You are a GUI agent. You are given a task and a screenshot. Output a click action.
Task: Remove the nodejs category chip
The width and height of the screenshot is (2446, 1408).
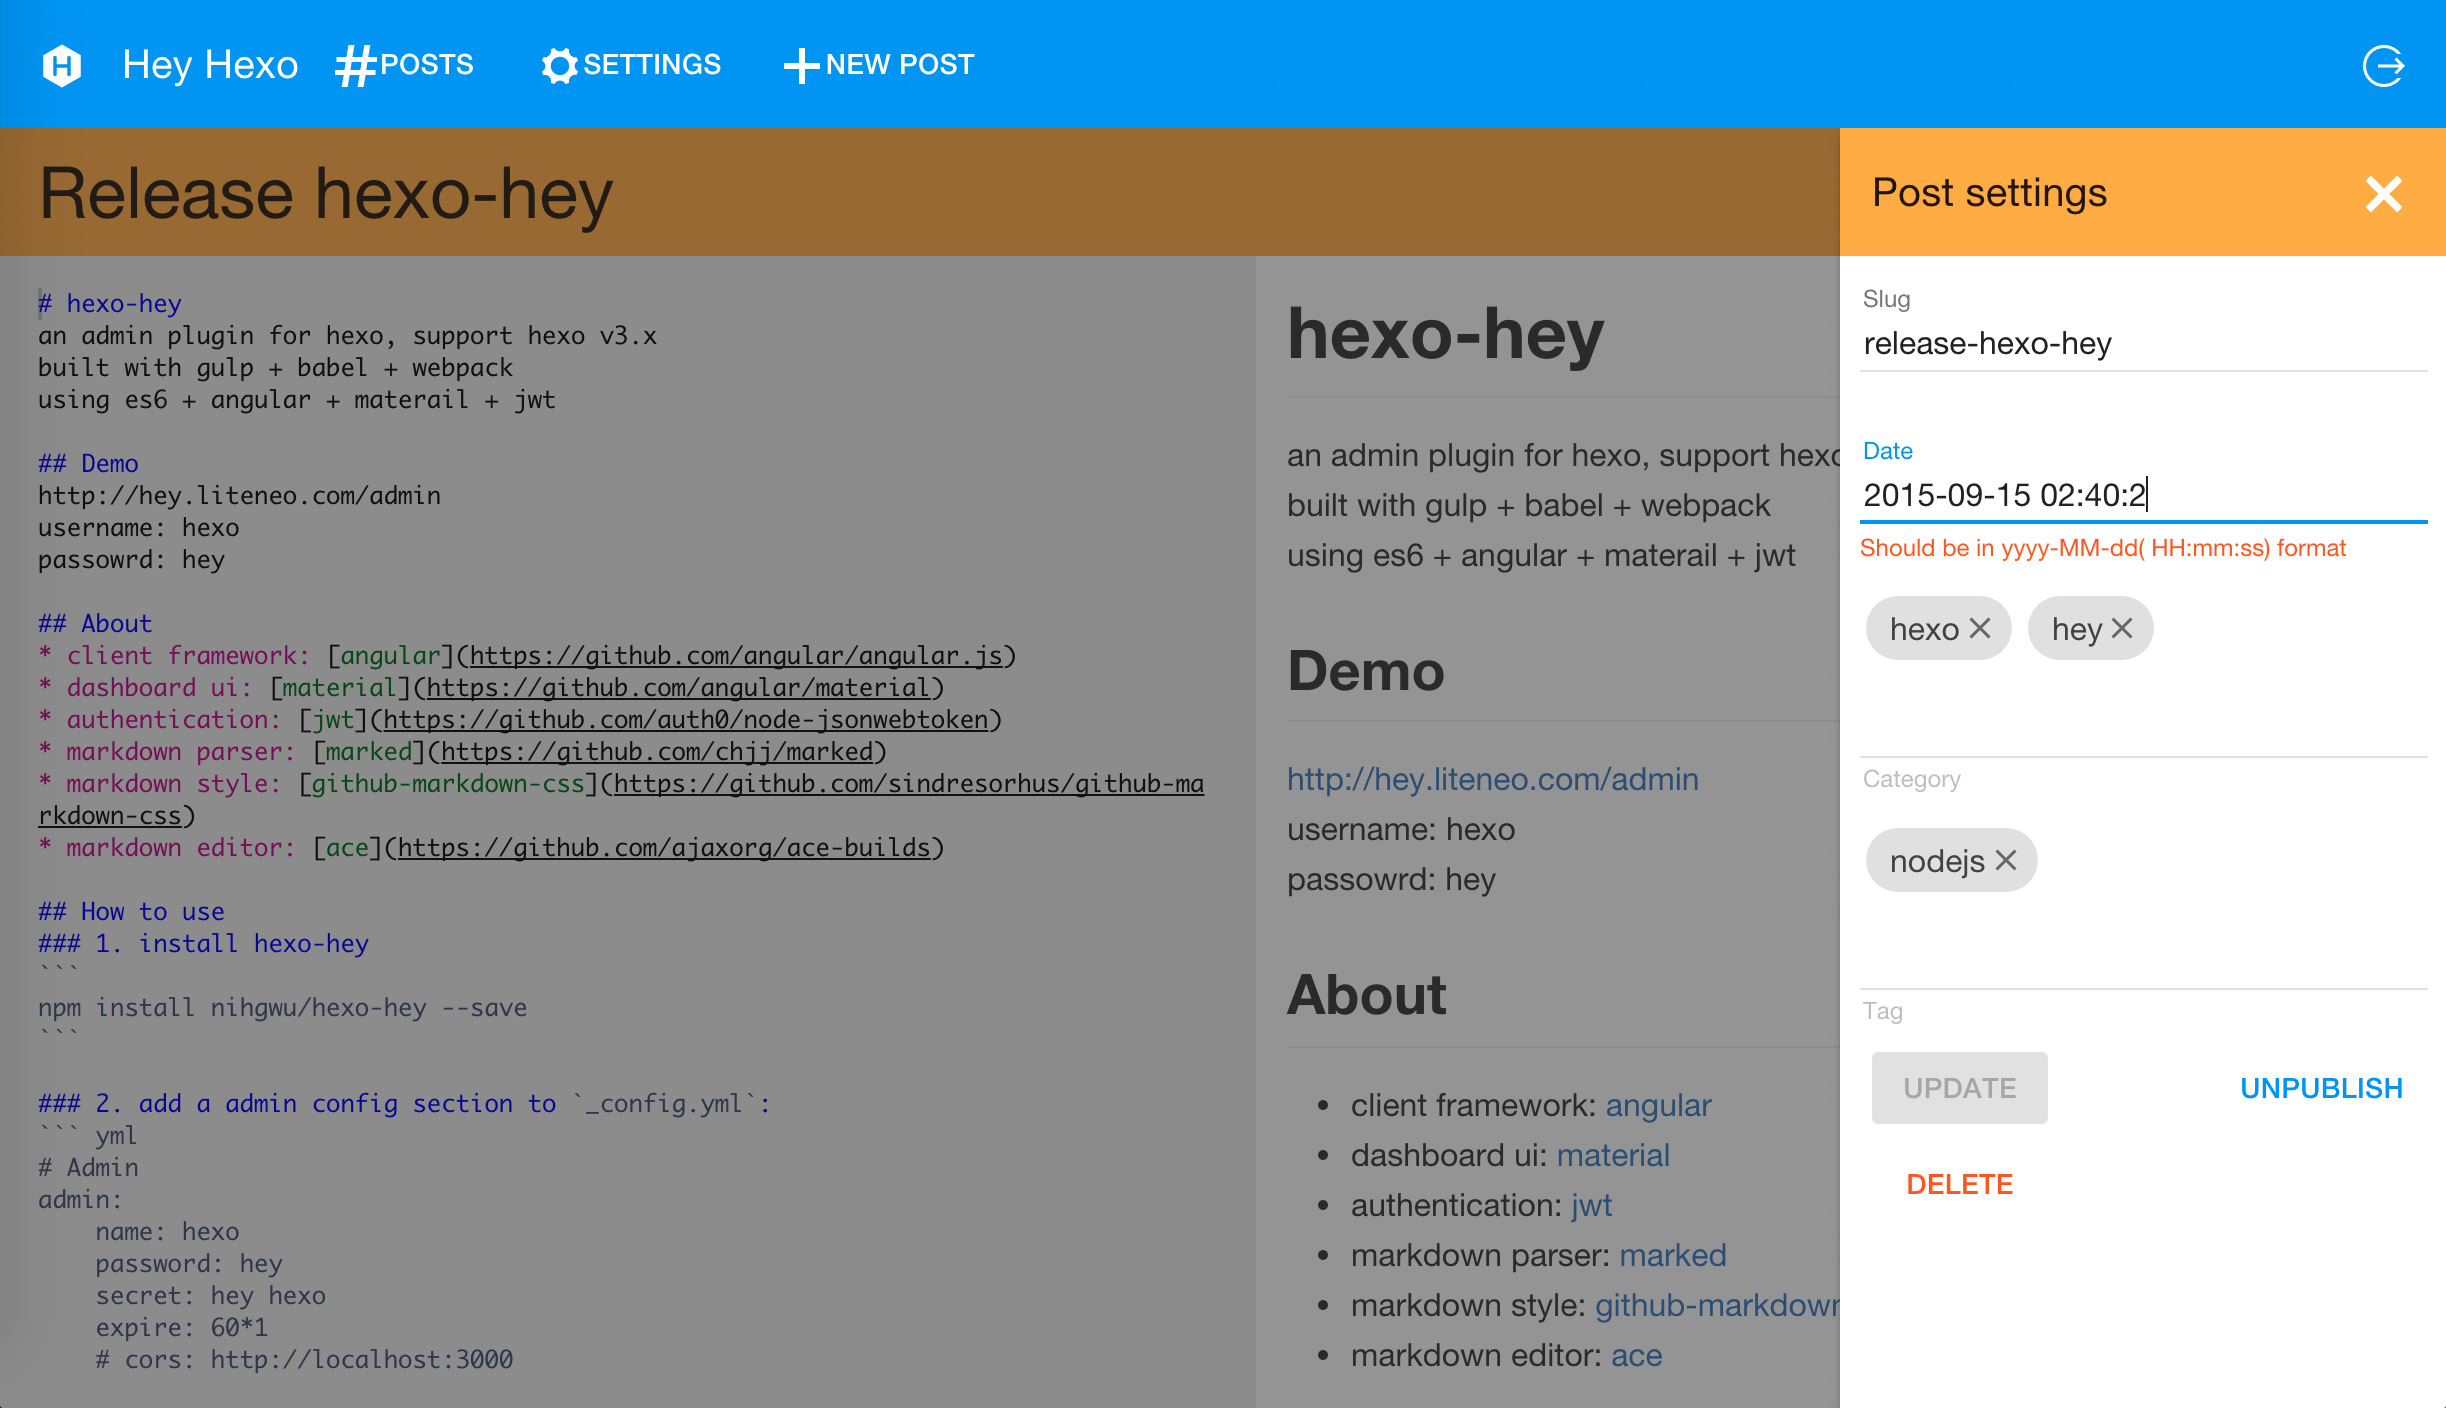click(x=2006, y=860)
